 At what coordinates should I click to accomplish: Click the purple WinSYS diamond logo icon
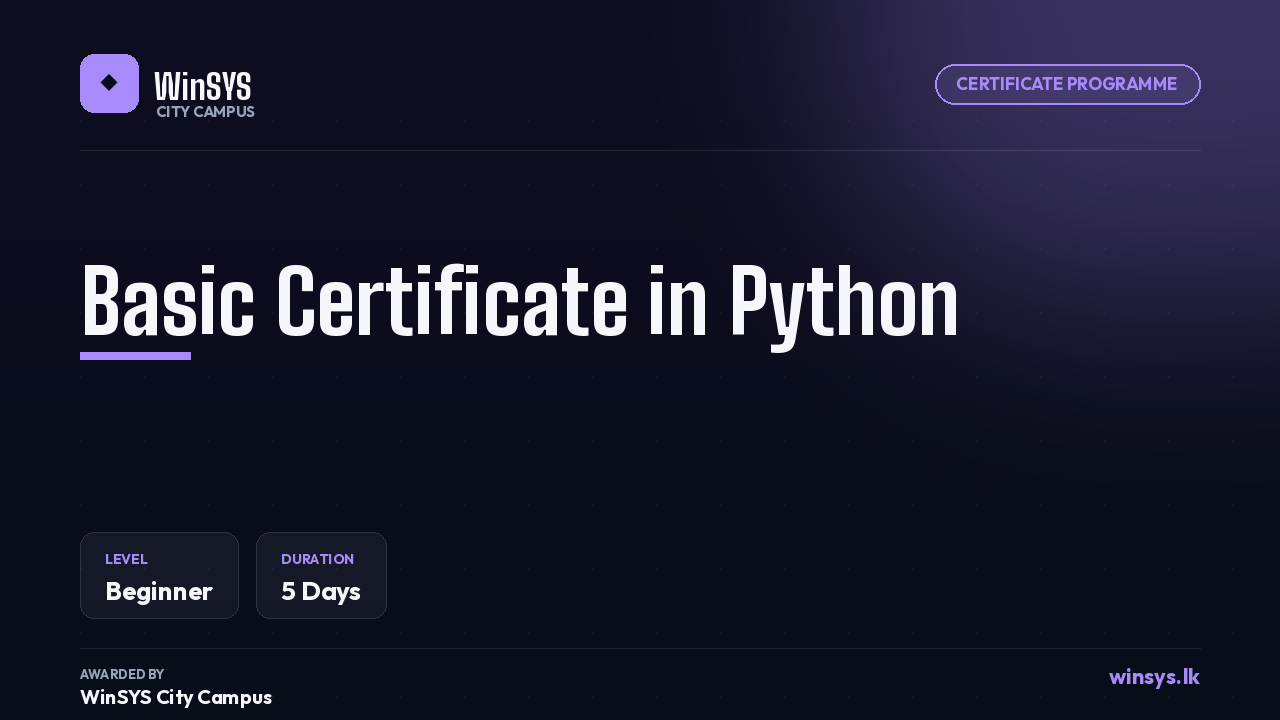pos(109,83)
